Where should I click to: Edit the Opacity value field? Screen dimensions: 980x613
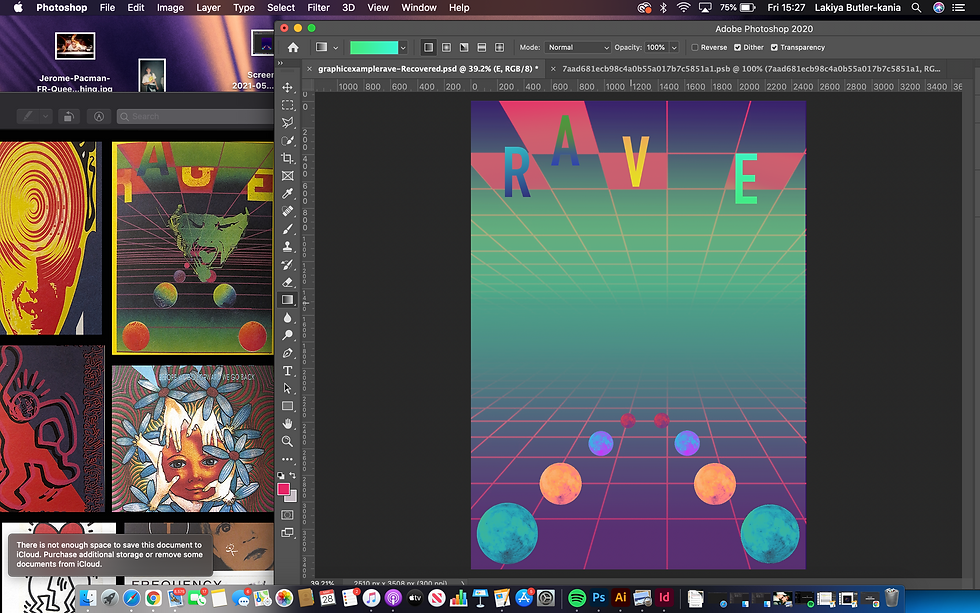coord(656,47)
